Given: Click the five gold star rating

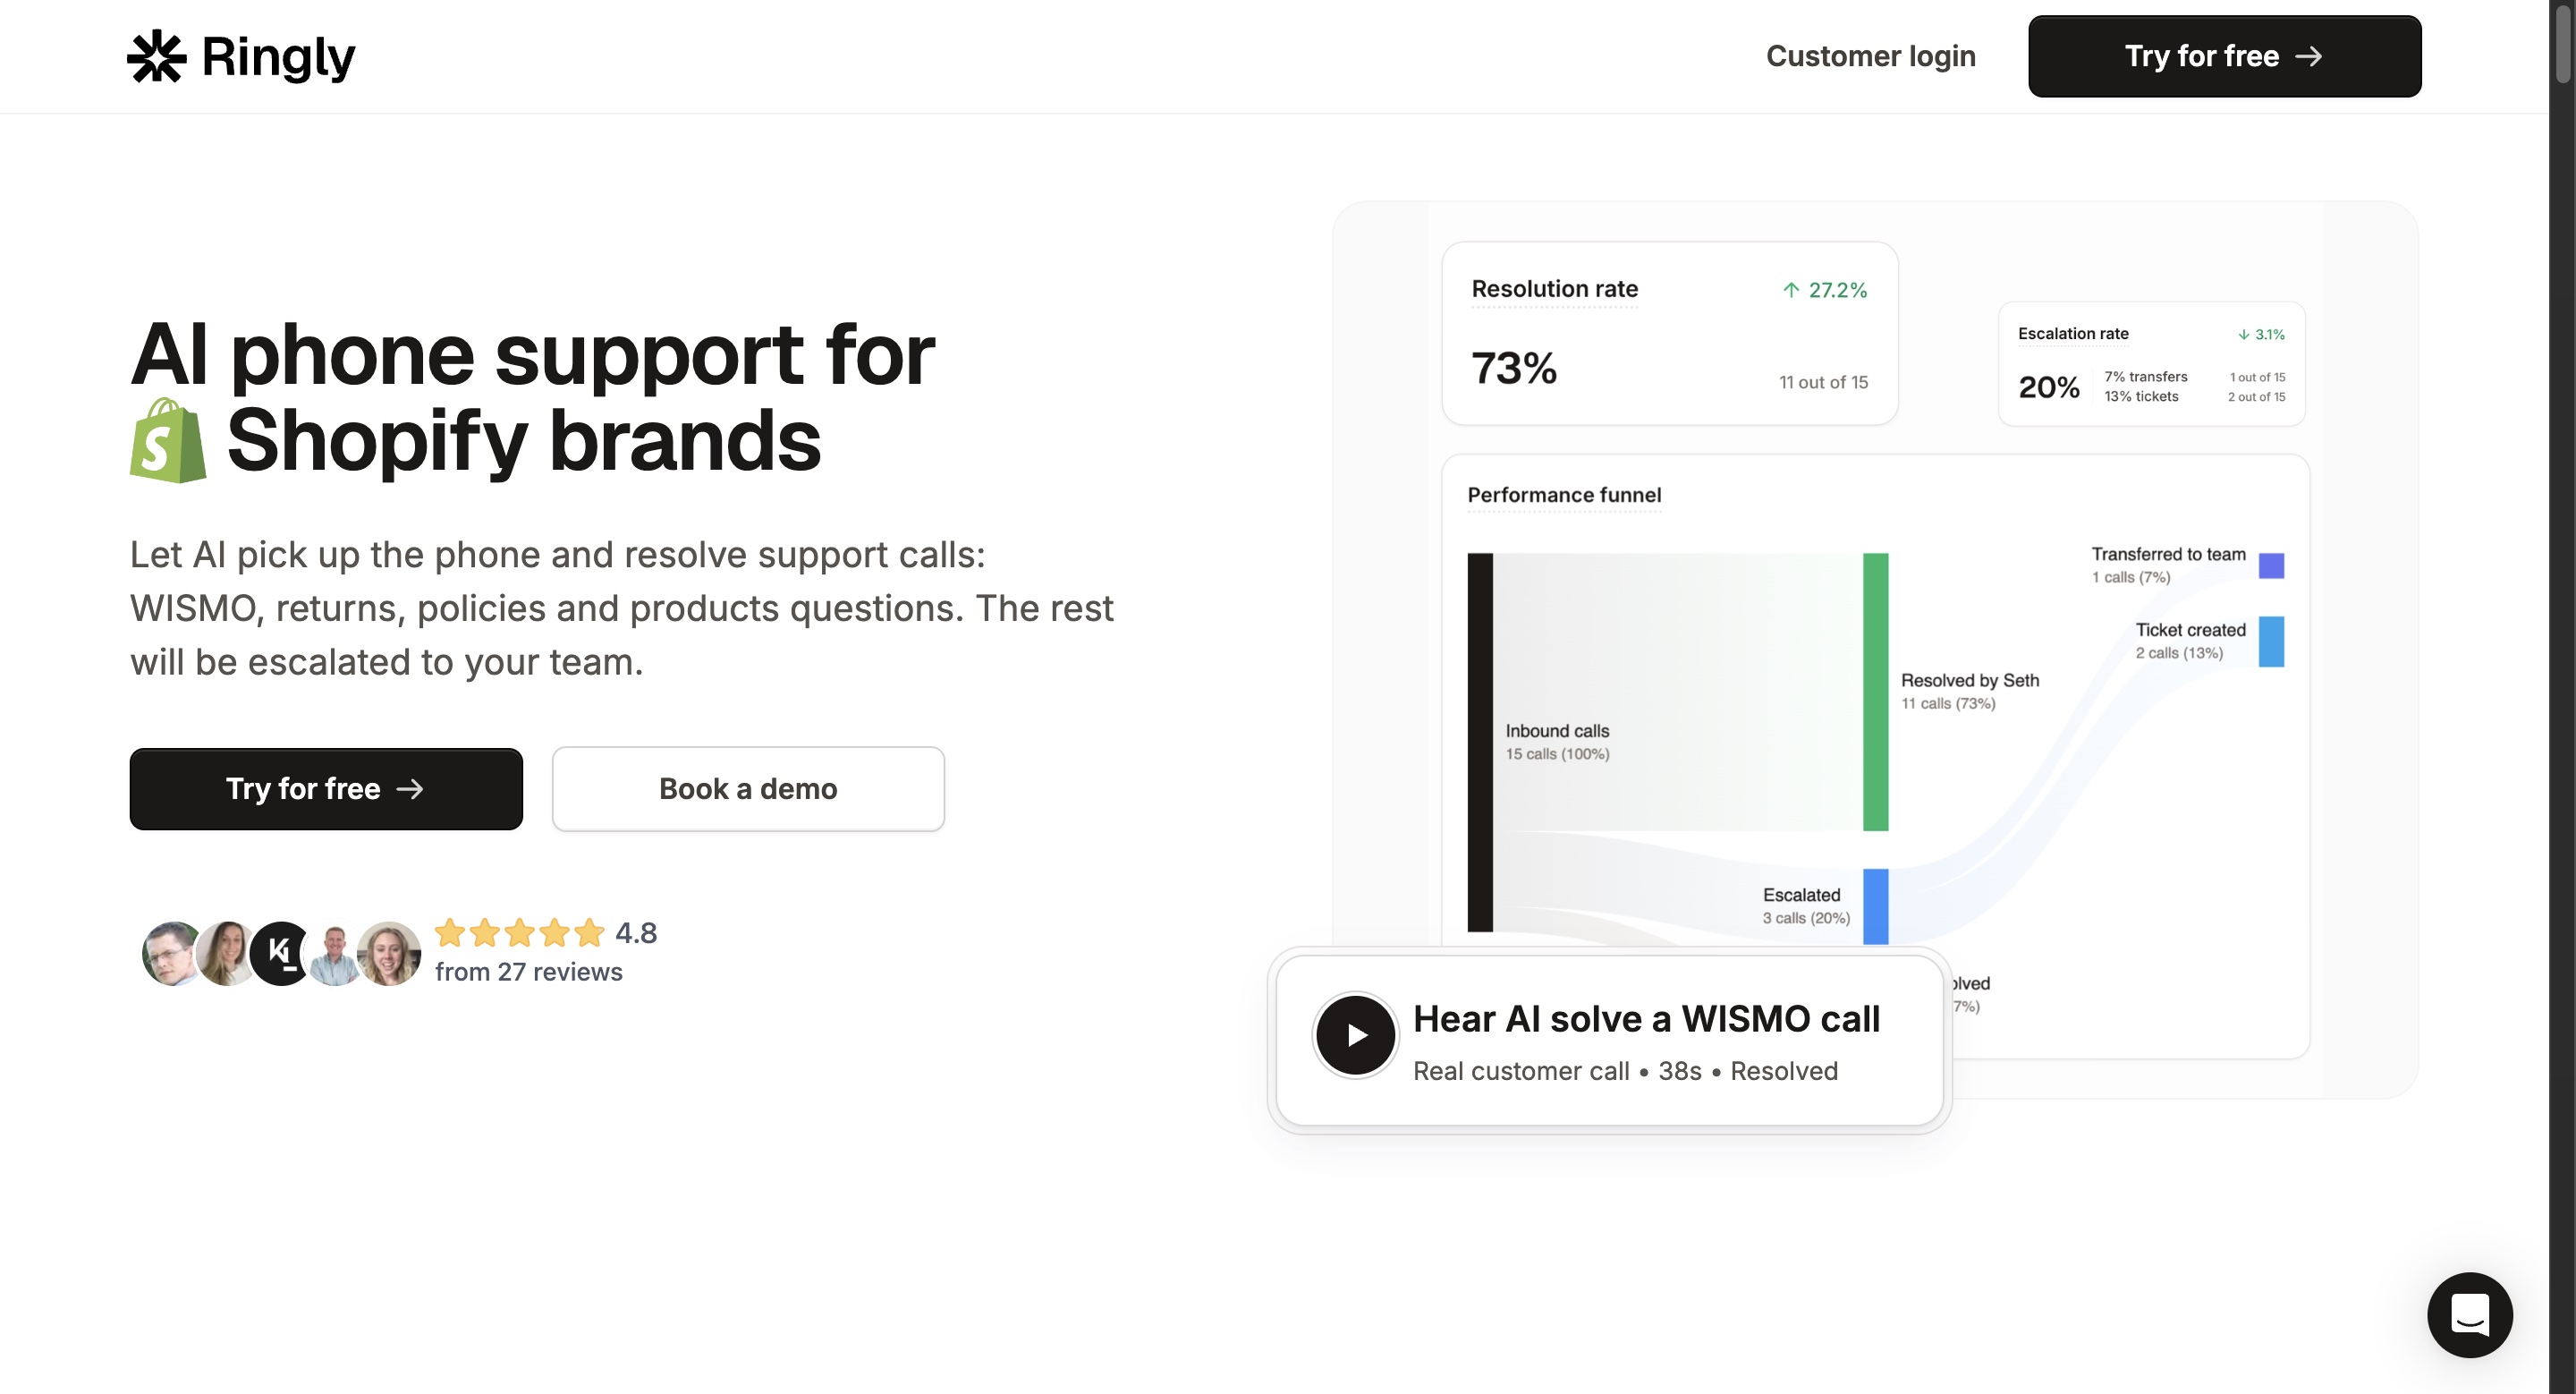Looking at the screenshot, I should tap(520, 933).
